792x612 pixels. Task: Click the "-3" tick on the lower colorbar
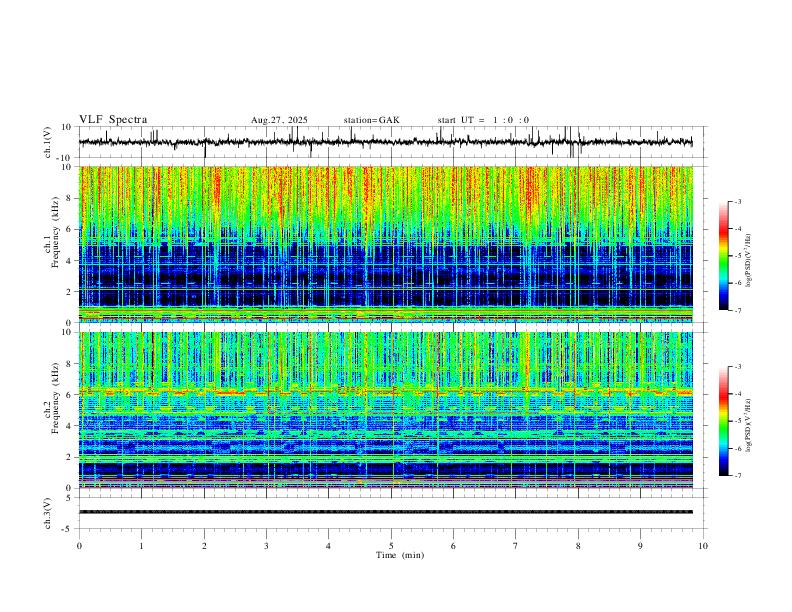tap(738, 367)
